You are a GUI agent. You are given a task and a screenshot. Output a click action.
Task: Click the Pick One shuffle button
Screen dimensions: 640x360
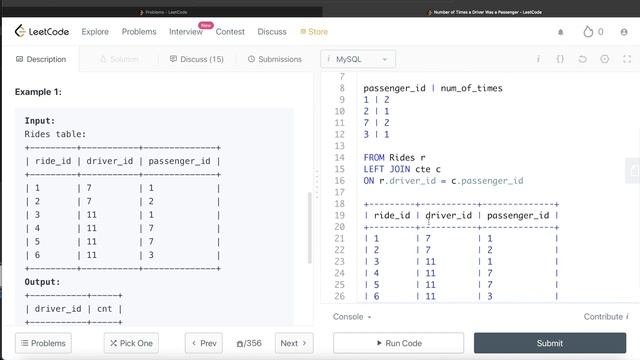pos(131,343)
